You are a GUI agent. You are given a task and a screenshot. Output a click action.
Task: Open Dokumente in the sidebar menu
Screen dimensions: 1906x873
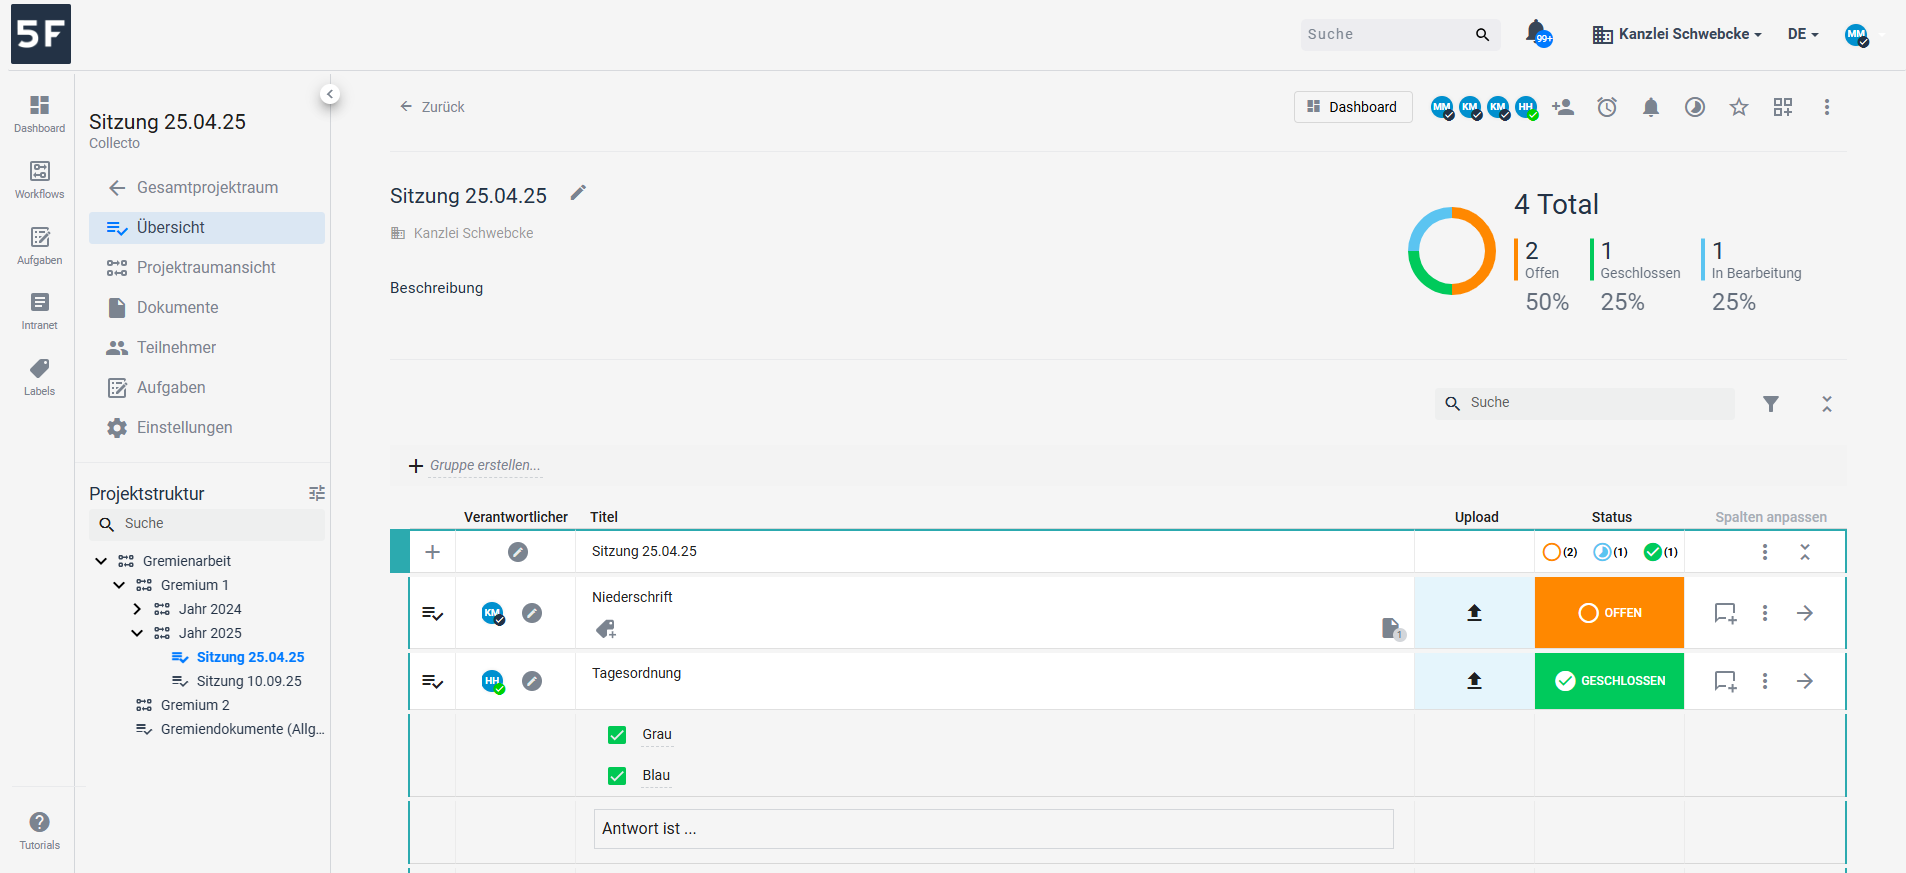(x=177, y=308)
